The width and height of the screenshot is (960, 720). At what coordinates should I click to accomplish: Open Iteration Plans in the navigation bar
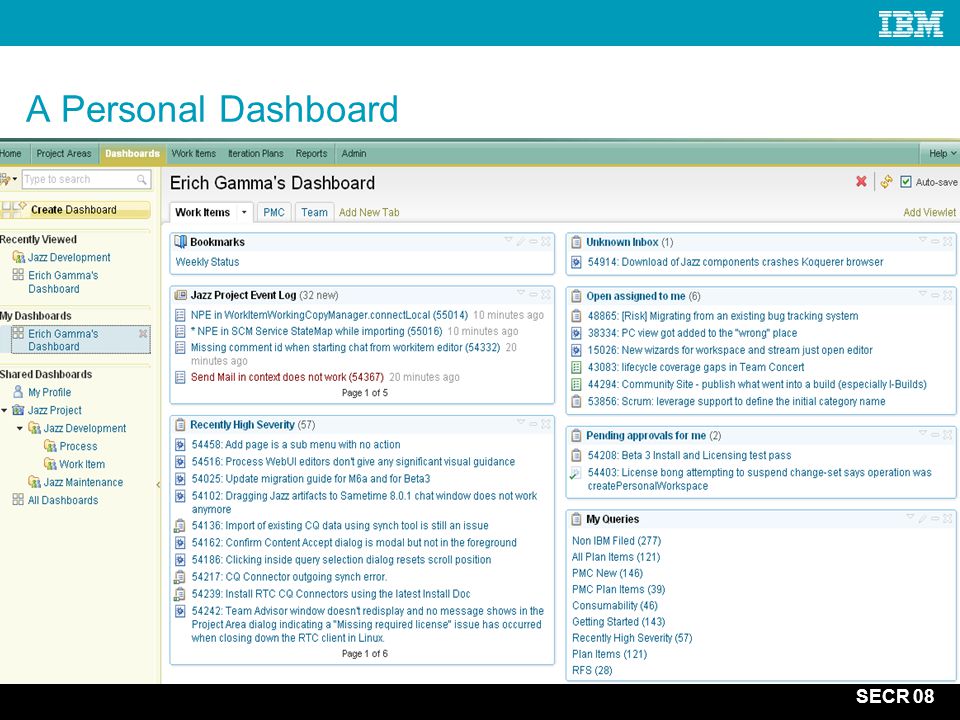pos(256,154)
